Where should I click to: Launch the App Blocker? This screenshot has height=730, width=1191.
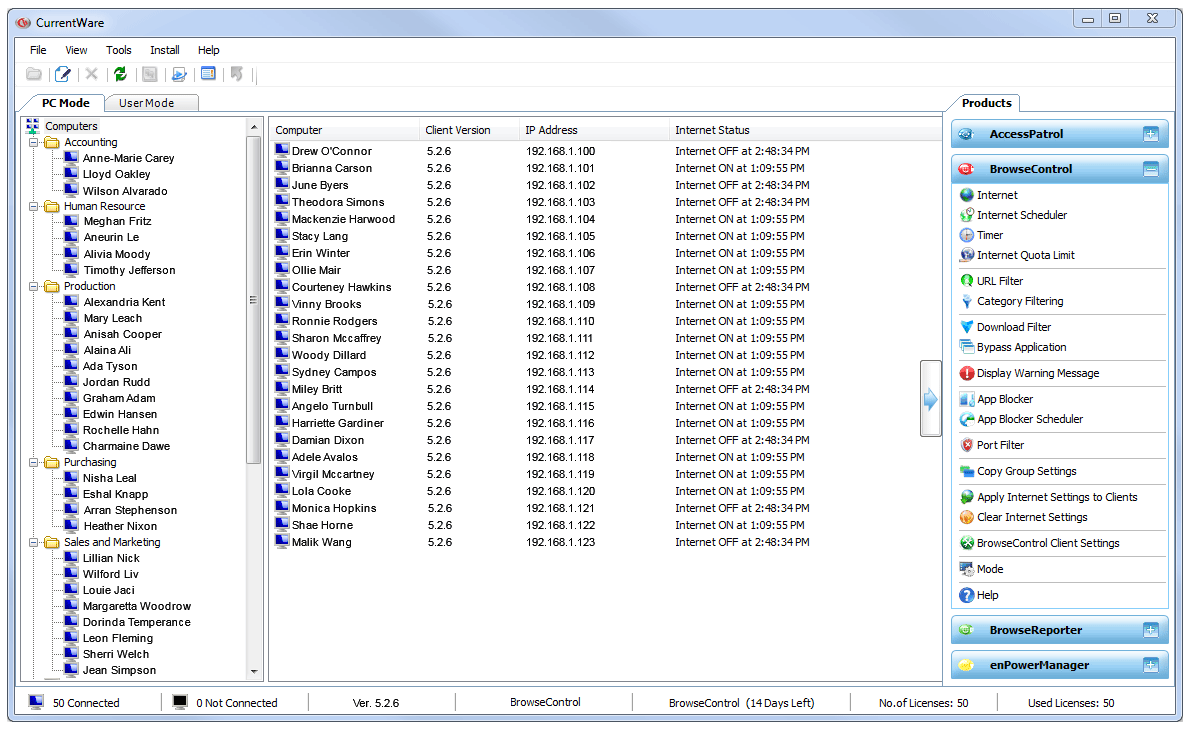tap(1003, 399)
